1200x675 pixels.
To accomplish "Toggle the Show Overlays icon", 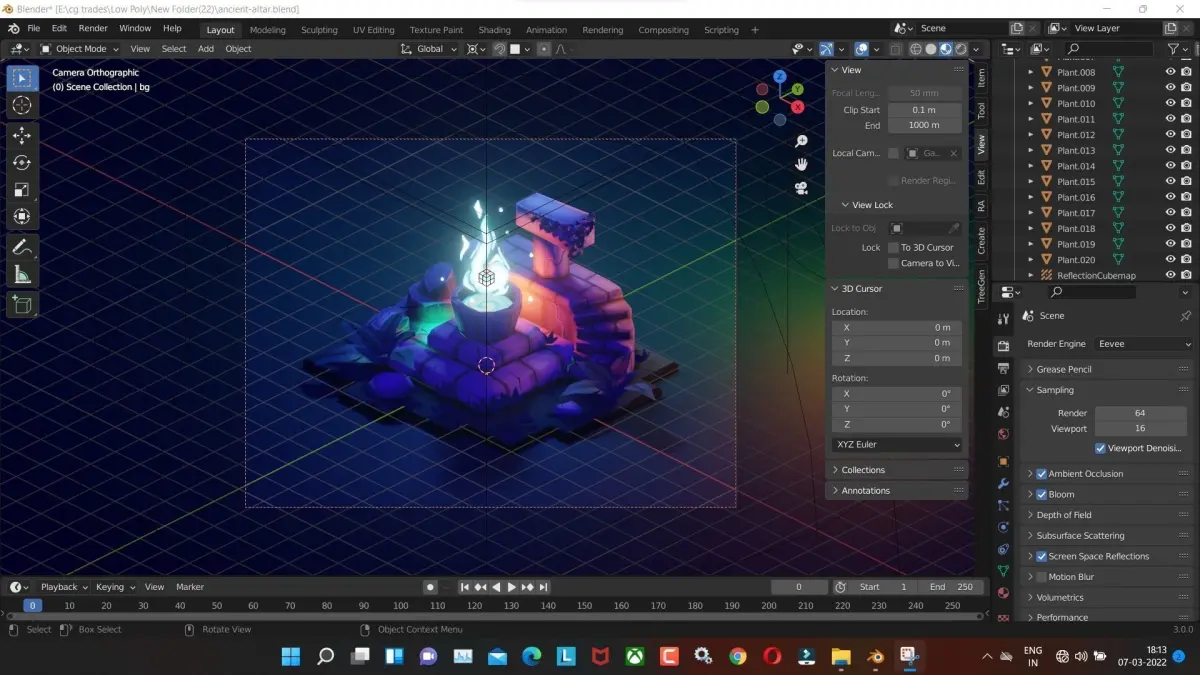I will (862, 49).
